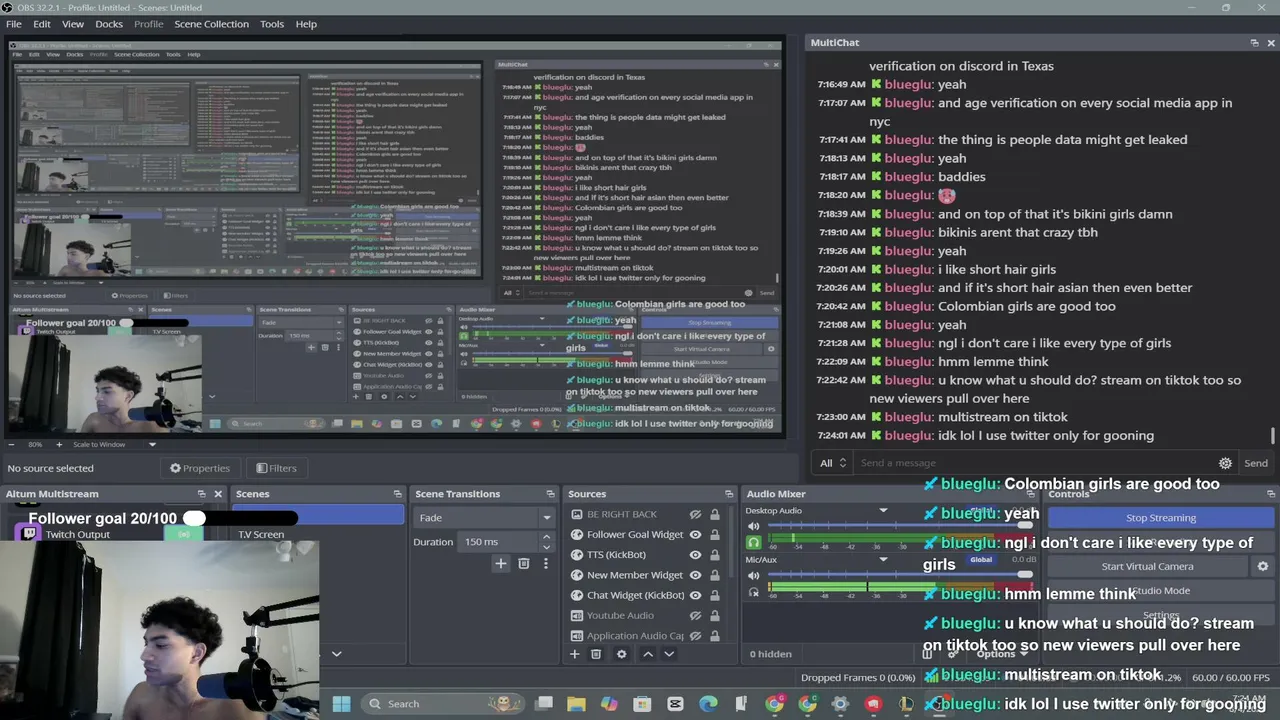Screen dimensions: 1280x720
Task: Add a scene transition with plus icon
Action: (501, 564)
